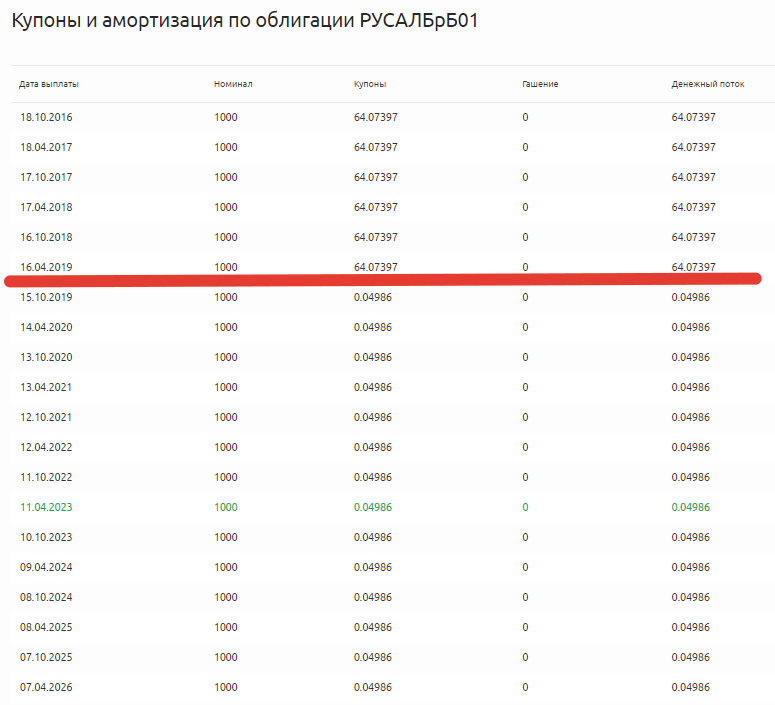The height and width of the screenshot is (705, 775).
Task: Click the nominal 1000 in the 13.04.2021 row
Action: click(225, 387)
